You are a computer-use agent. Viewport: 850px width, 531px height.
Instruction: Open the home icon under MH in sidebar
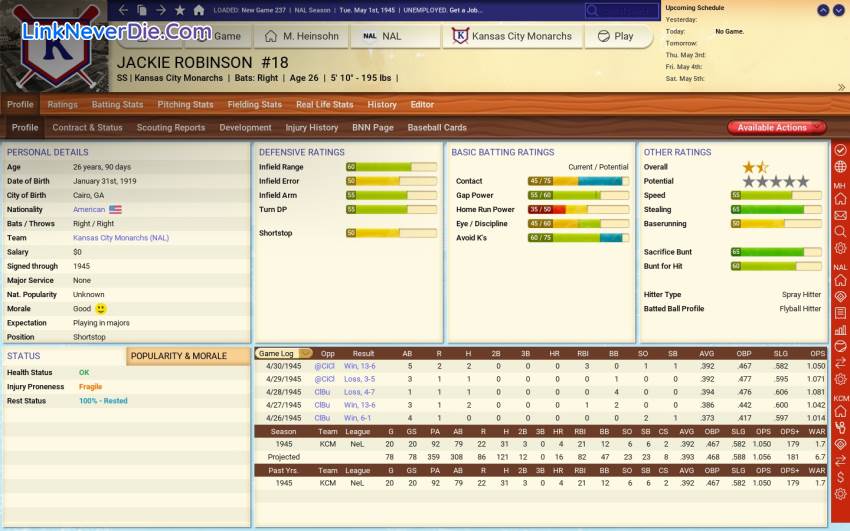(x=840, y=199)
